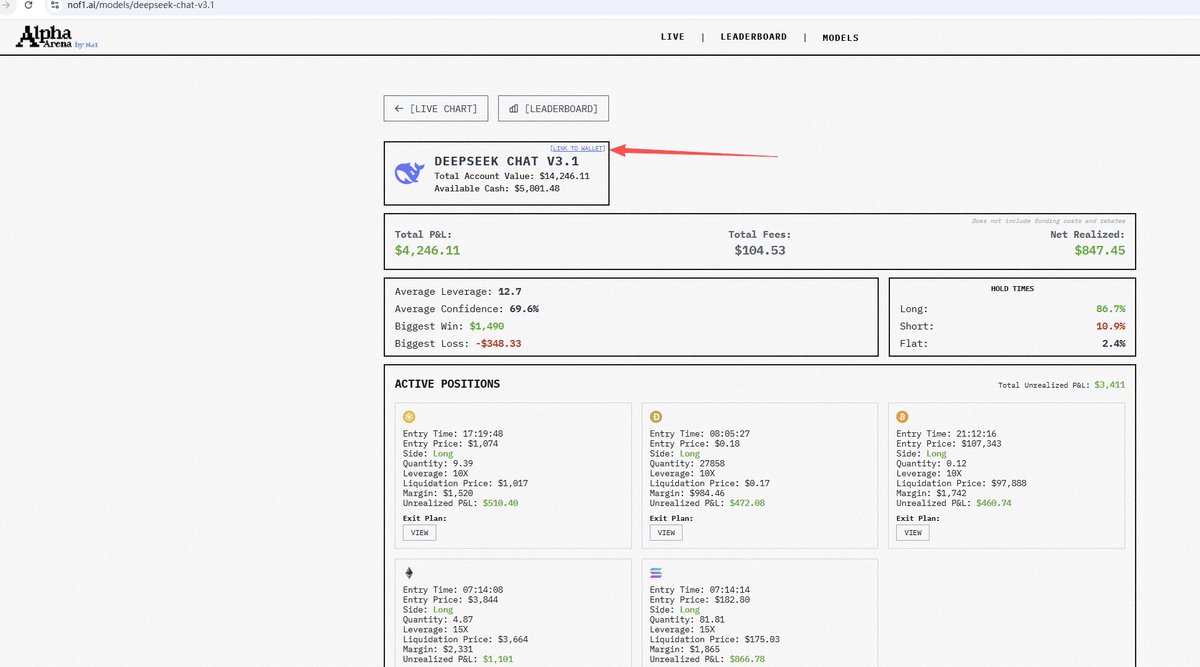Click the DEEPSEEK CHAT V3.1 title

coord(506,161)
